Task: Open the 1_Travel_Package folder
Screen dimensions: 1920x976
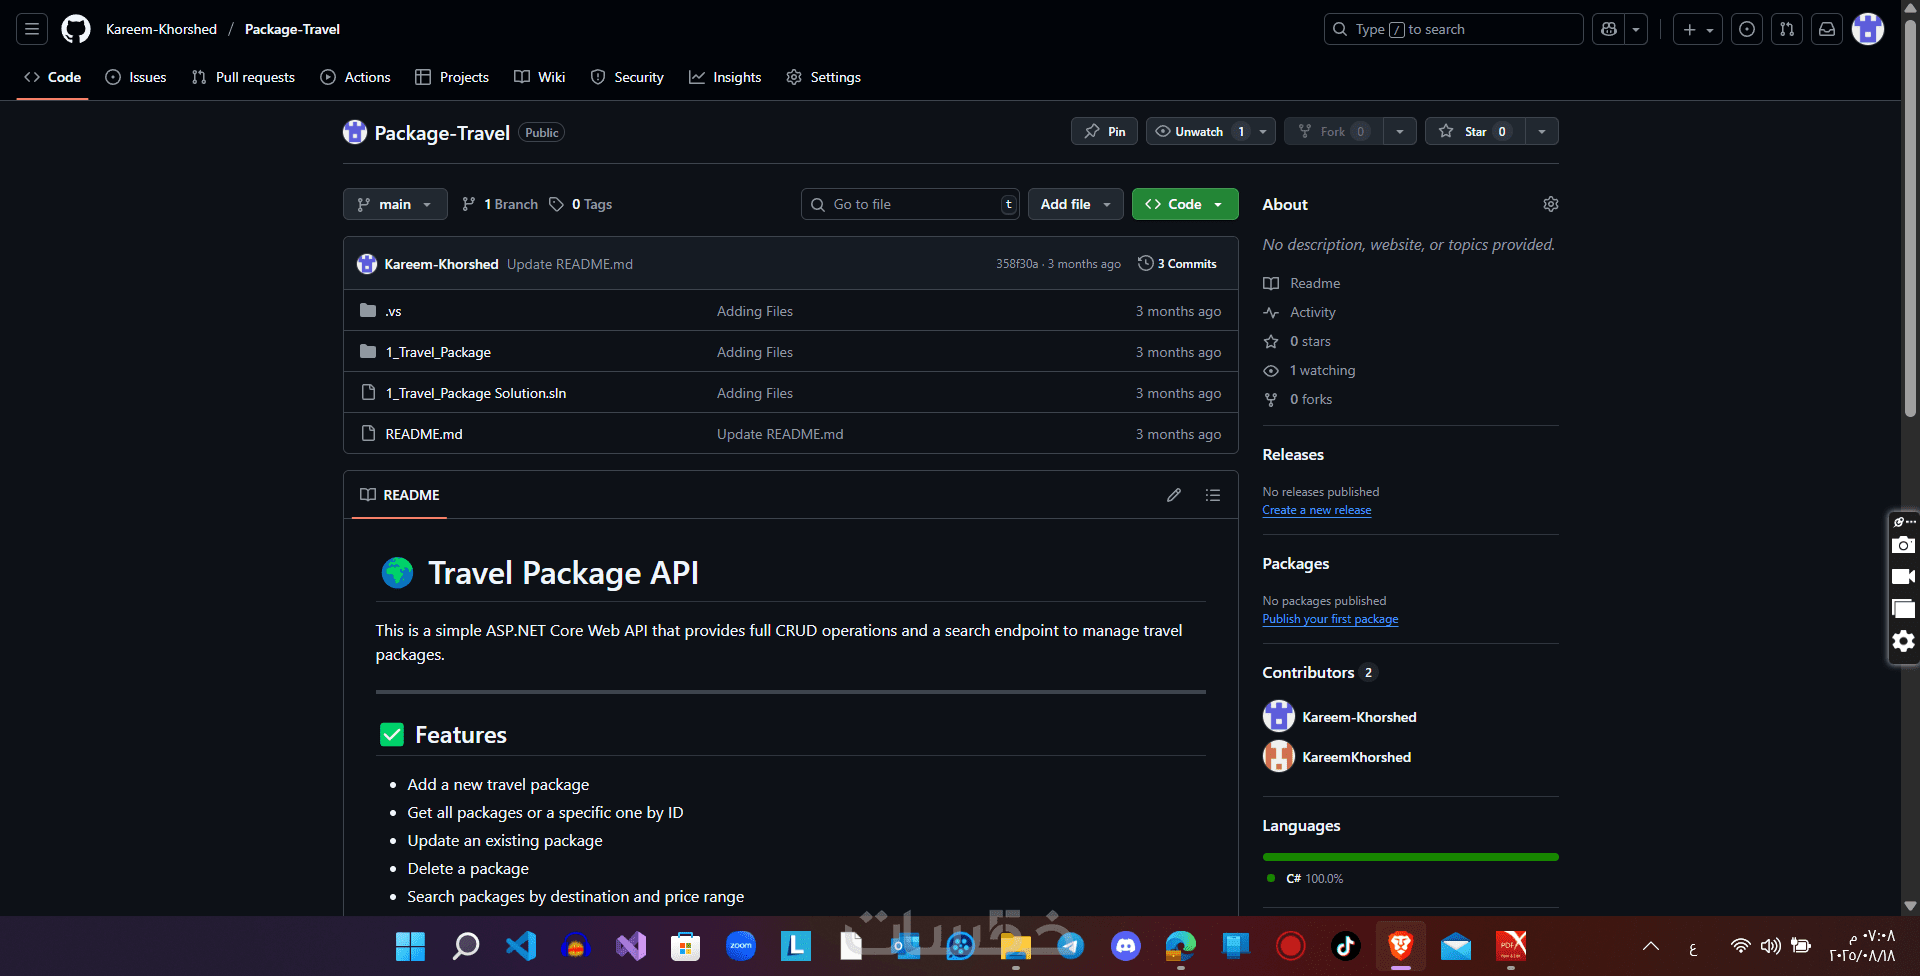Action: click(x=438, y=352)
